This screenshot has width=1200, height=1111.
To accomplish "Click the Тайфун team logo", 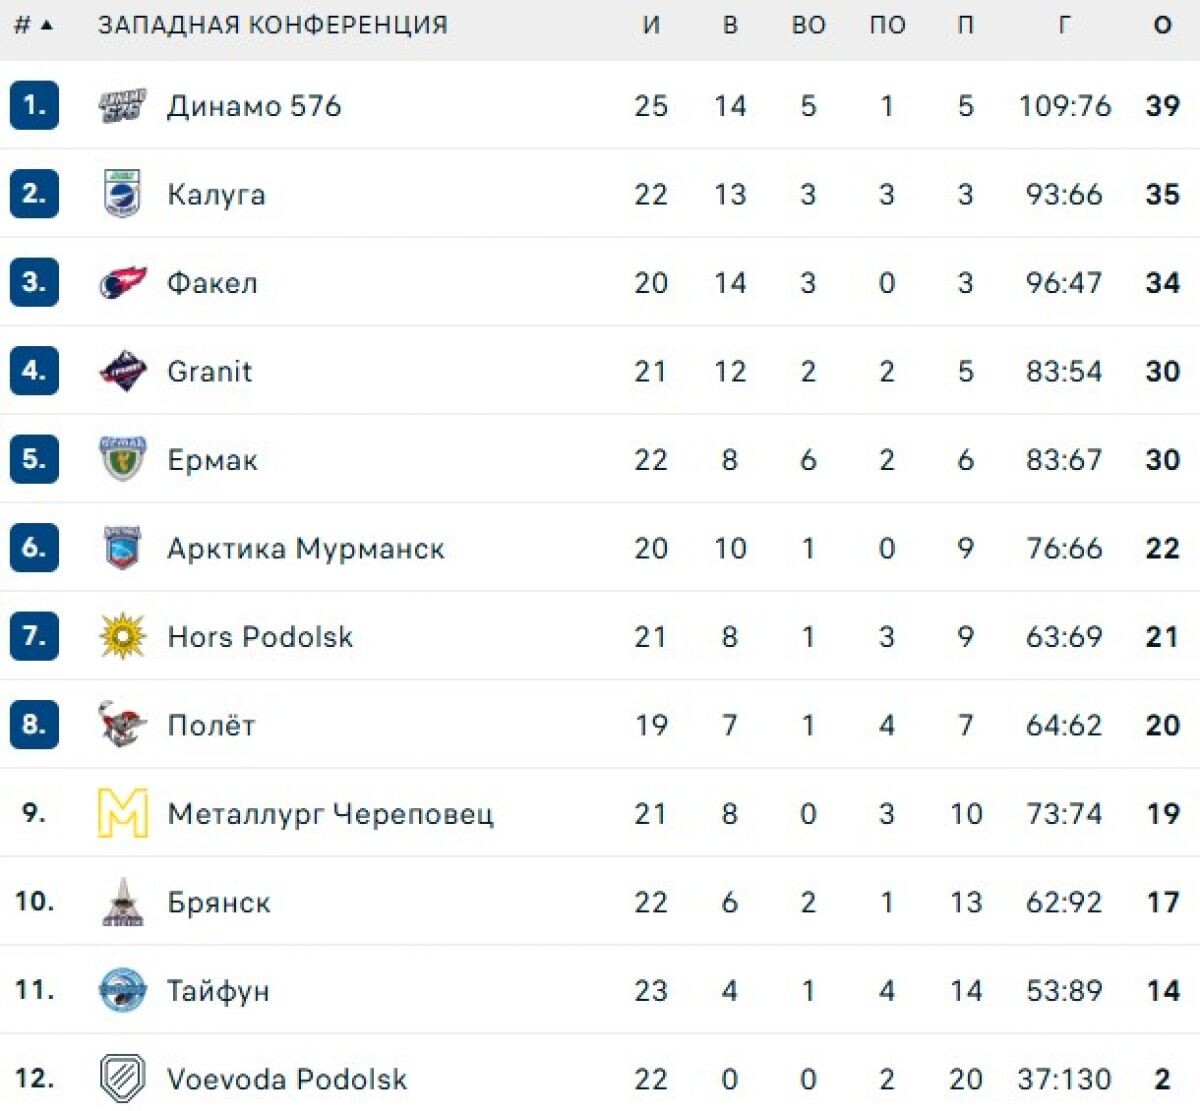I will pyautogui.click(x=123, y=990).
